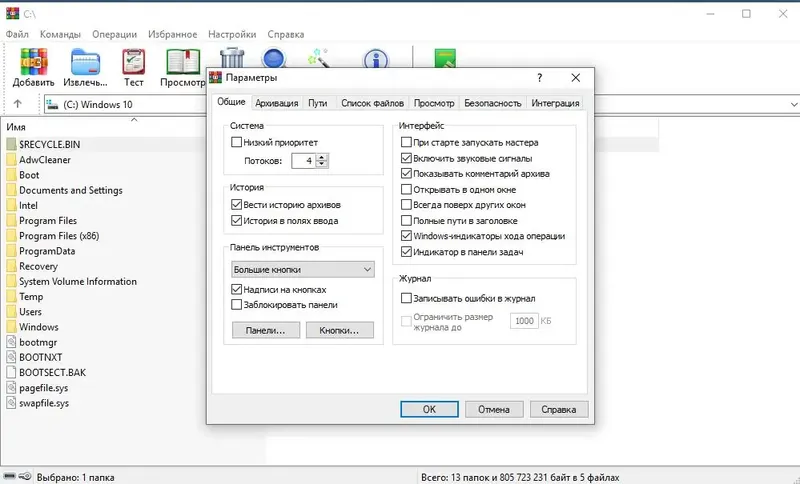Click the Intel folder icon

(x=12, y=206)
